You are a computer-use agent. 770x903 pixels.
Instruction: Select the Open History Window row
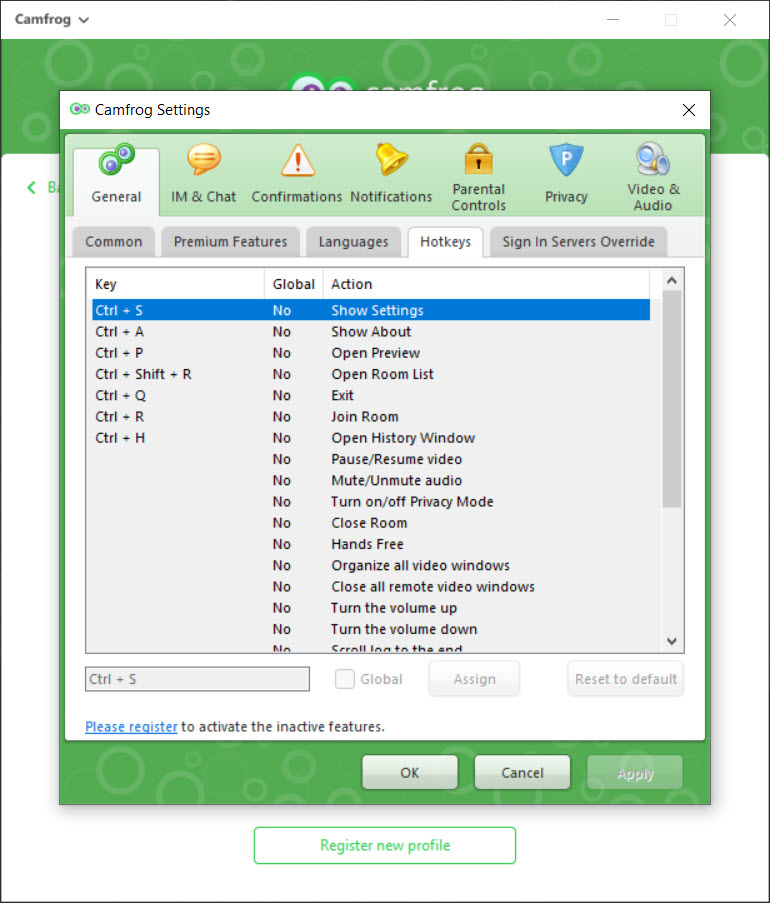point(371,438)
